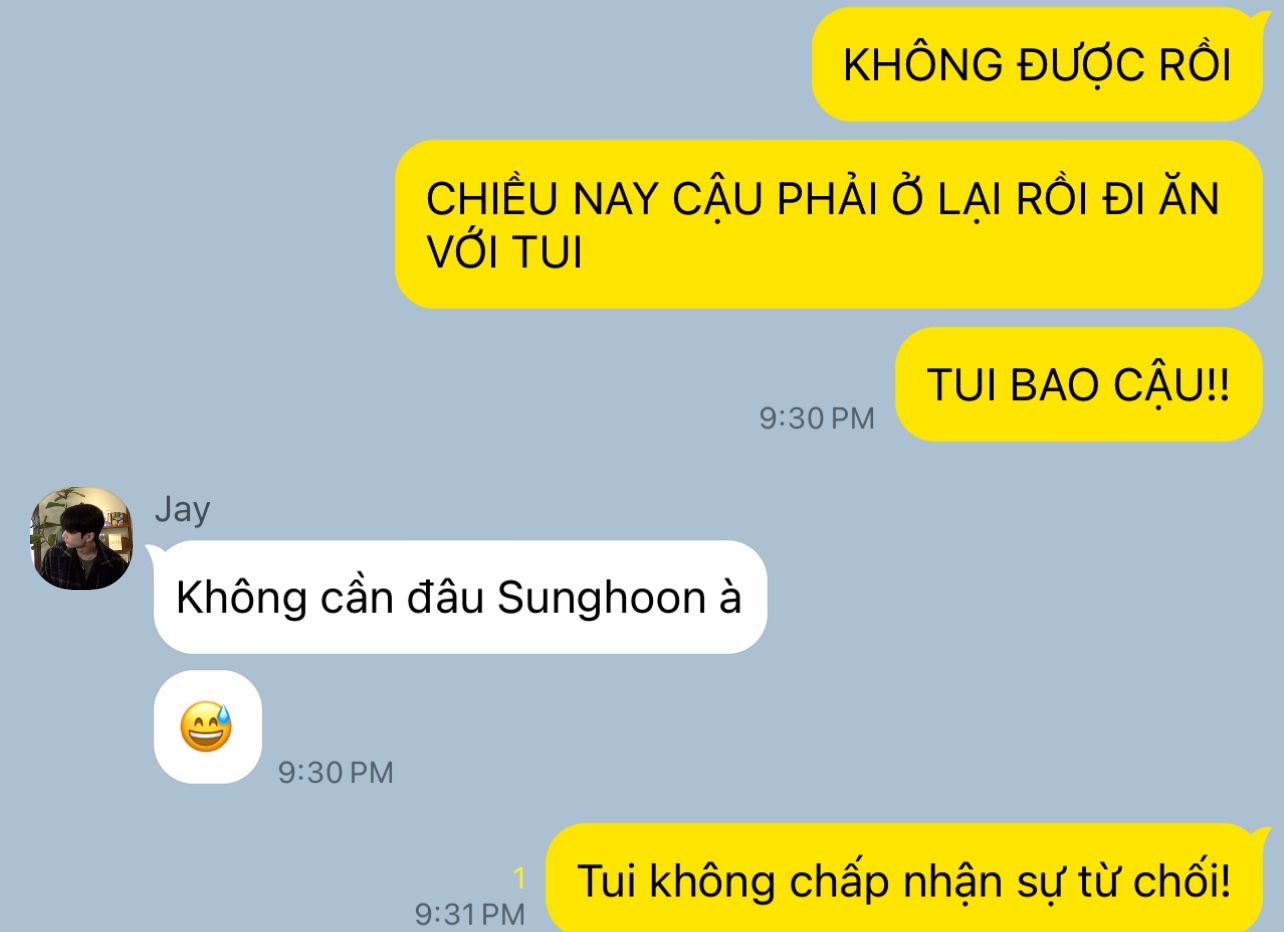Open Jay's profile picture

point(81,538)
